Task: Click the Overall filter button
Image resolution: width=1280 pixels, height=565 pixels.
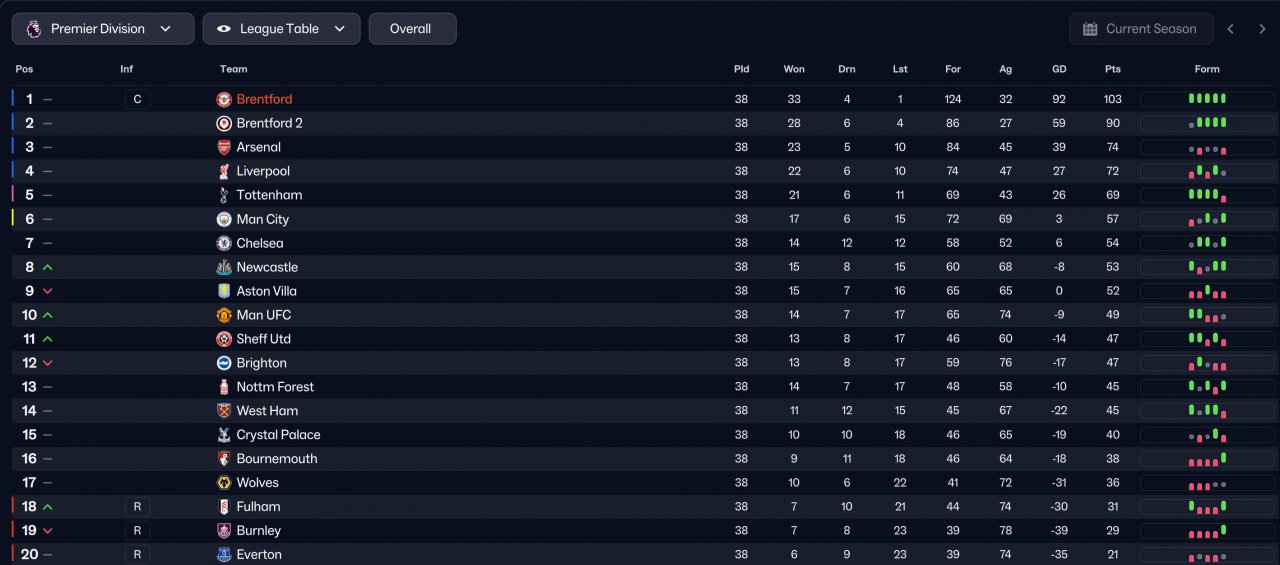Action: (412, 29)
